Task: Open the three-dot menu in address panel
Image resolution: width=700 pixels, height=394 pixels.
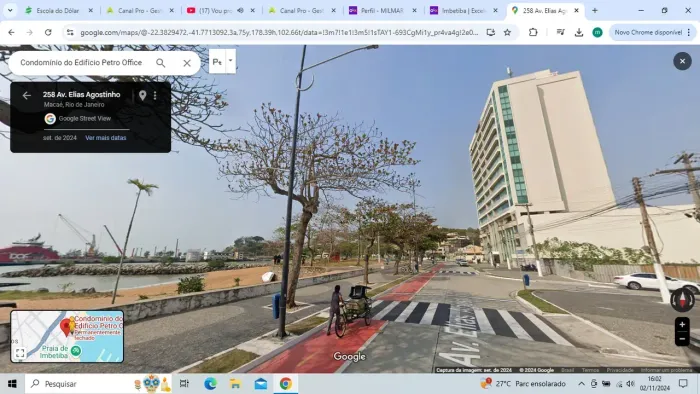Action: pyautogui.click(x=155, y=95)
